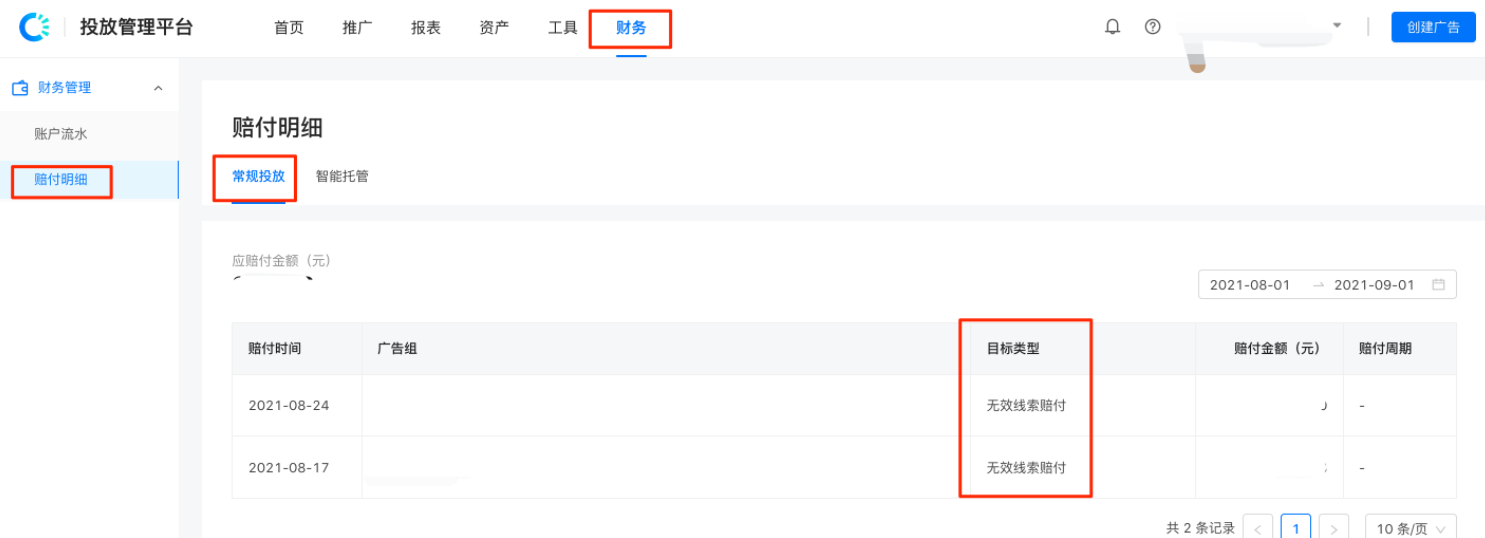The height and width of the screenshot is (538, 1485).
Task: Click the platform logo icon
Action: click(34, 27)
